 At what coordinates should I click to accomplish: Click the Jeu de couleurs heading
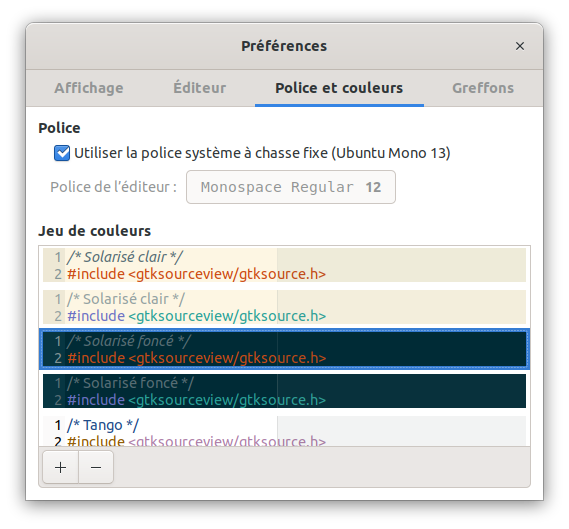95,231
